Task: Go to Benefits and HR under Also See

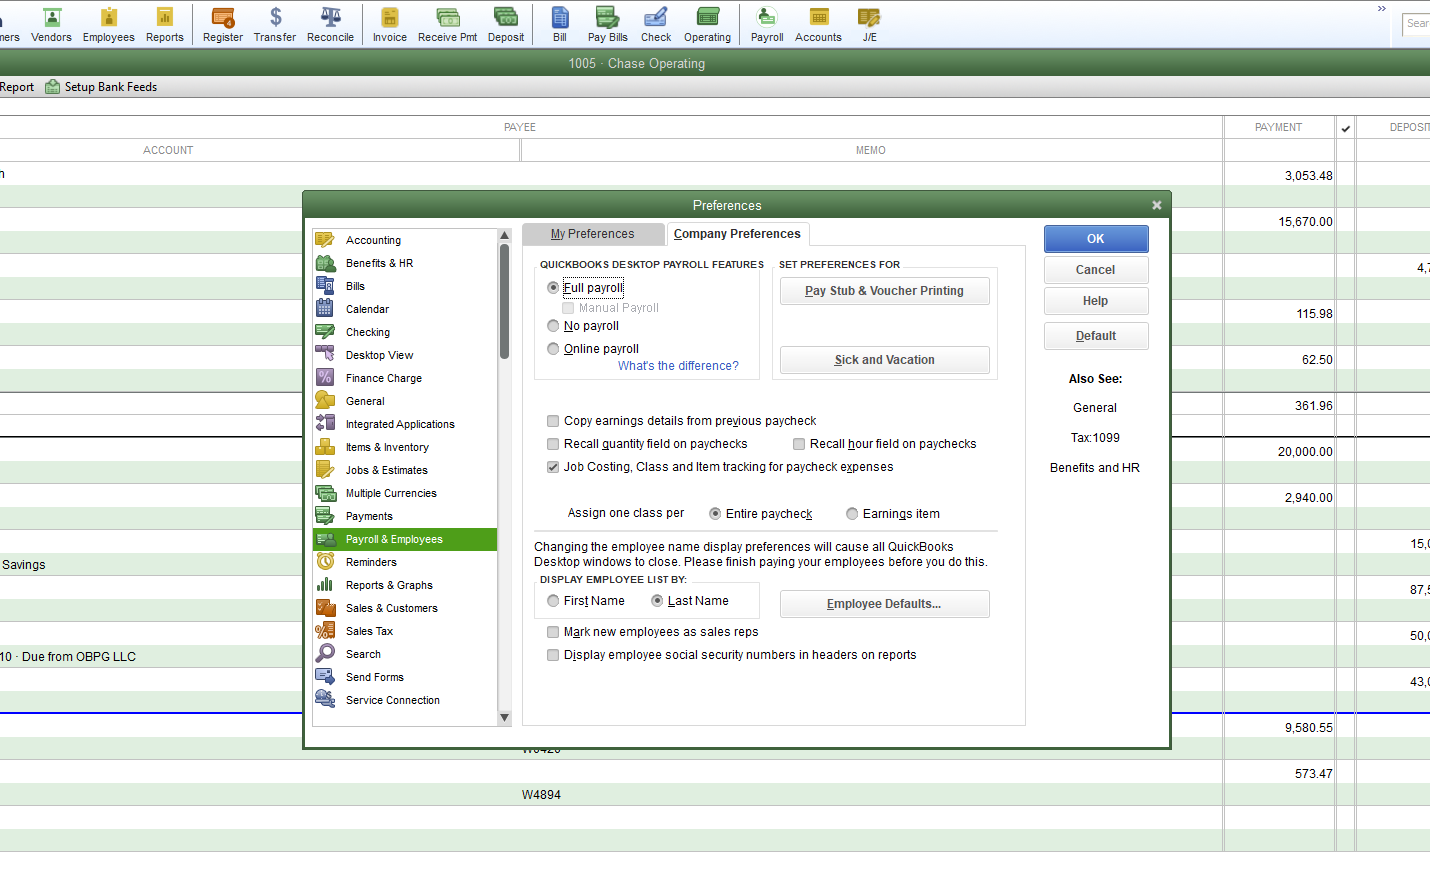Action: point(1095,468)
